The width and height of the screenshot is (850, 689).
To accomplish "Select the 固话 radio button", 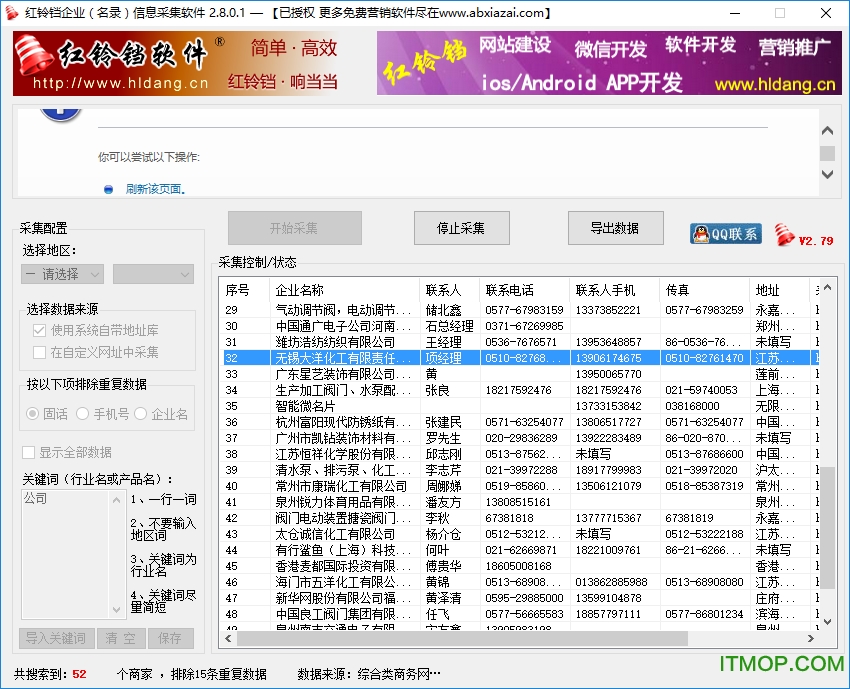I will click(x=33, y=414).
